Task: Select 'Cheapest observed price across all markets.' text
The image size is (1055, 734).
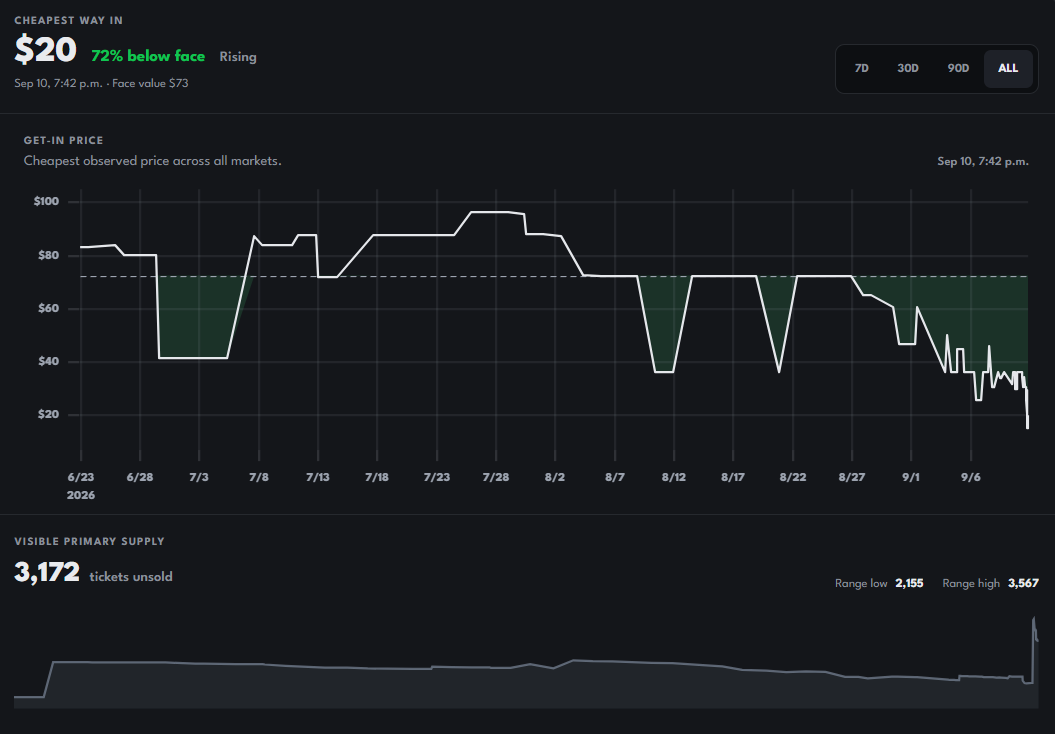Action: tap(153, 161)
